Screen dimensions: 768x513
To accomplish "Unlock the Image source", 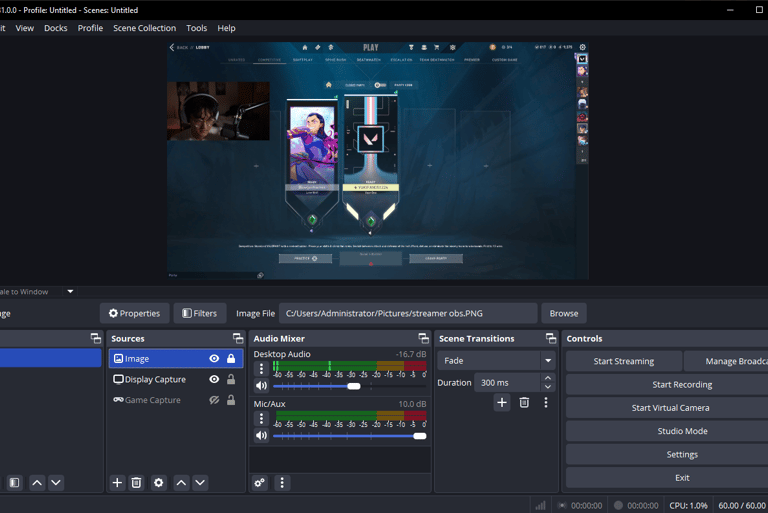I will [231, 359].
